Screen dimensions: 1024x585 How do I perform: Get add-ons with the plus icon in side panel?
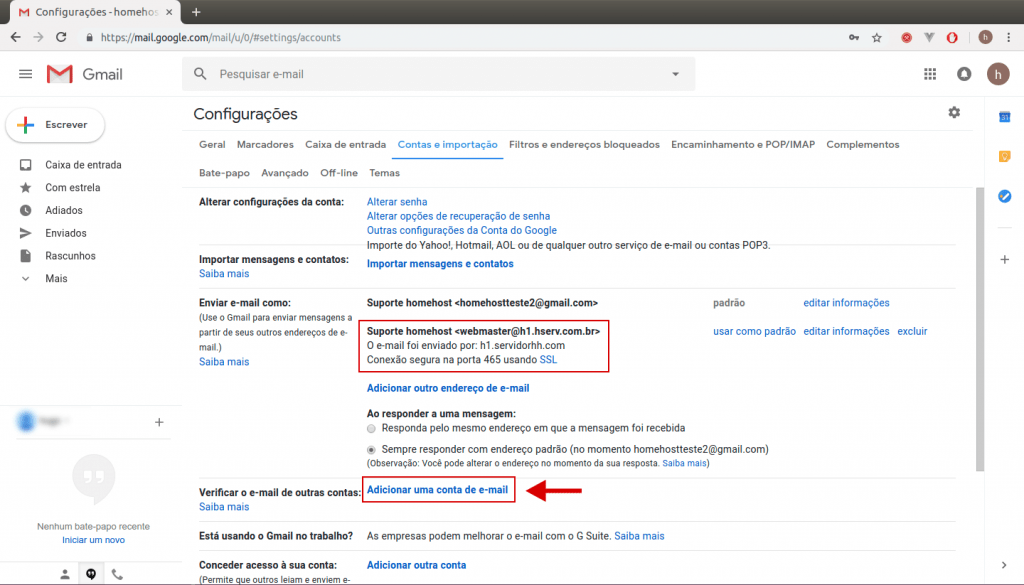[x=1004, y=259]
